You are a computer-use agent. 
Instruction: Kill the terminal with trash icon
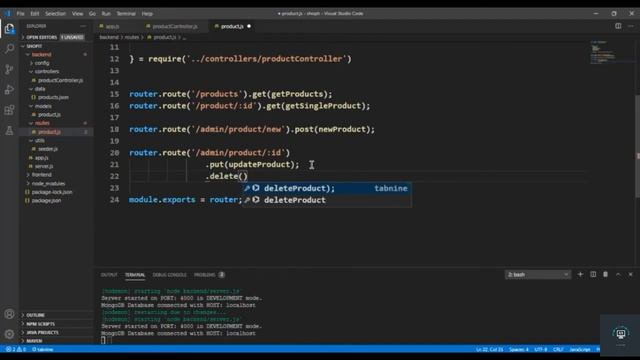(605, 274)
